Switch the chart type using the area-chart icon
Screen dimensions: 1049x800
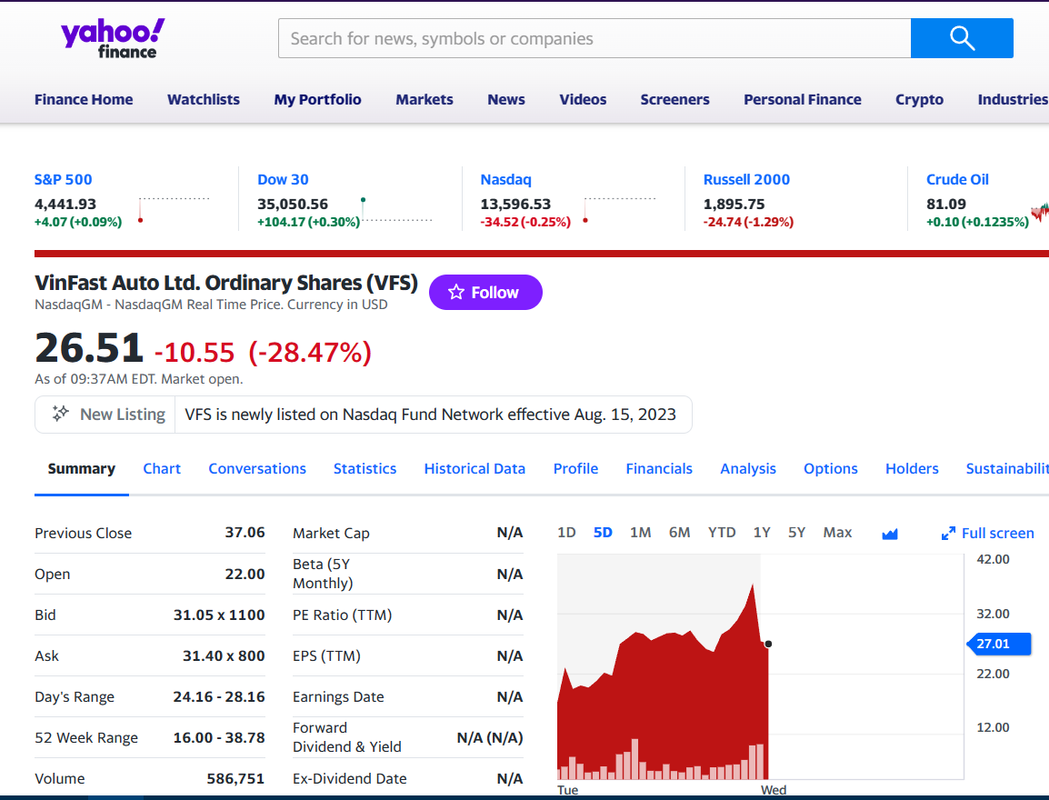(890, 533)
